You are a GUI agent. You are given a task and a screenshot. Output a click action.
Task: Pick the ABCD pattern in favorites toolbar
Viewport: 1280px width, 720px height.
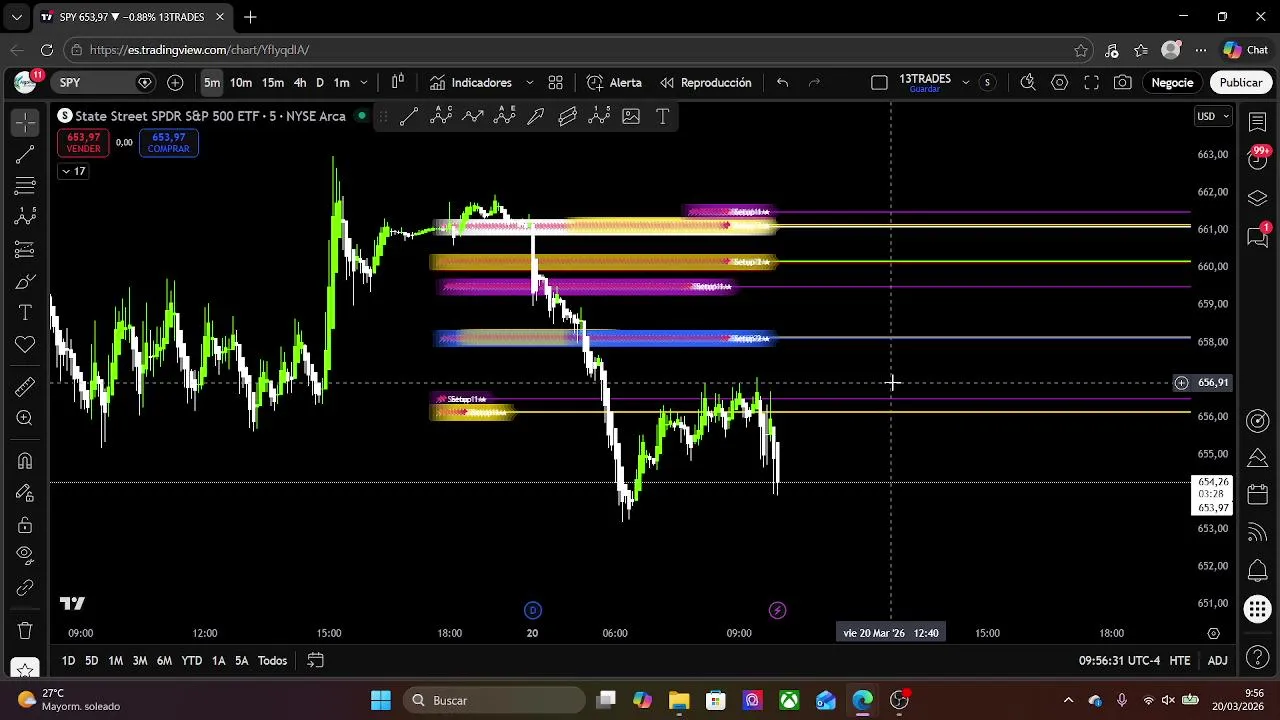[x=441, y=116]
